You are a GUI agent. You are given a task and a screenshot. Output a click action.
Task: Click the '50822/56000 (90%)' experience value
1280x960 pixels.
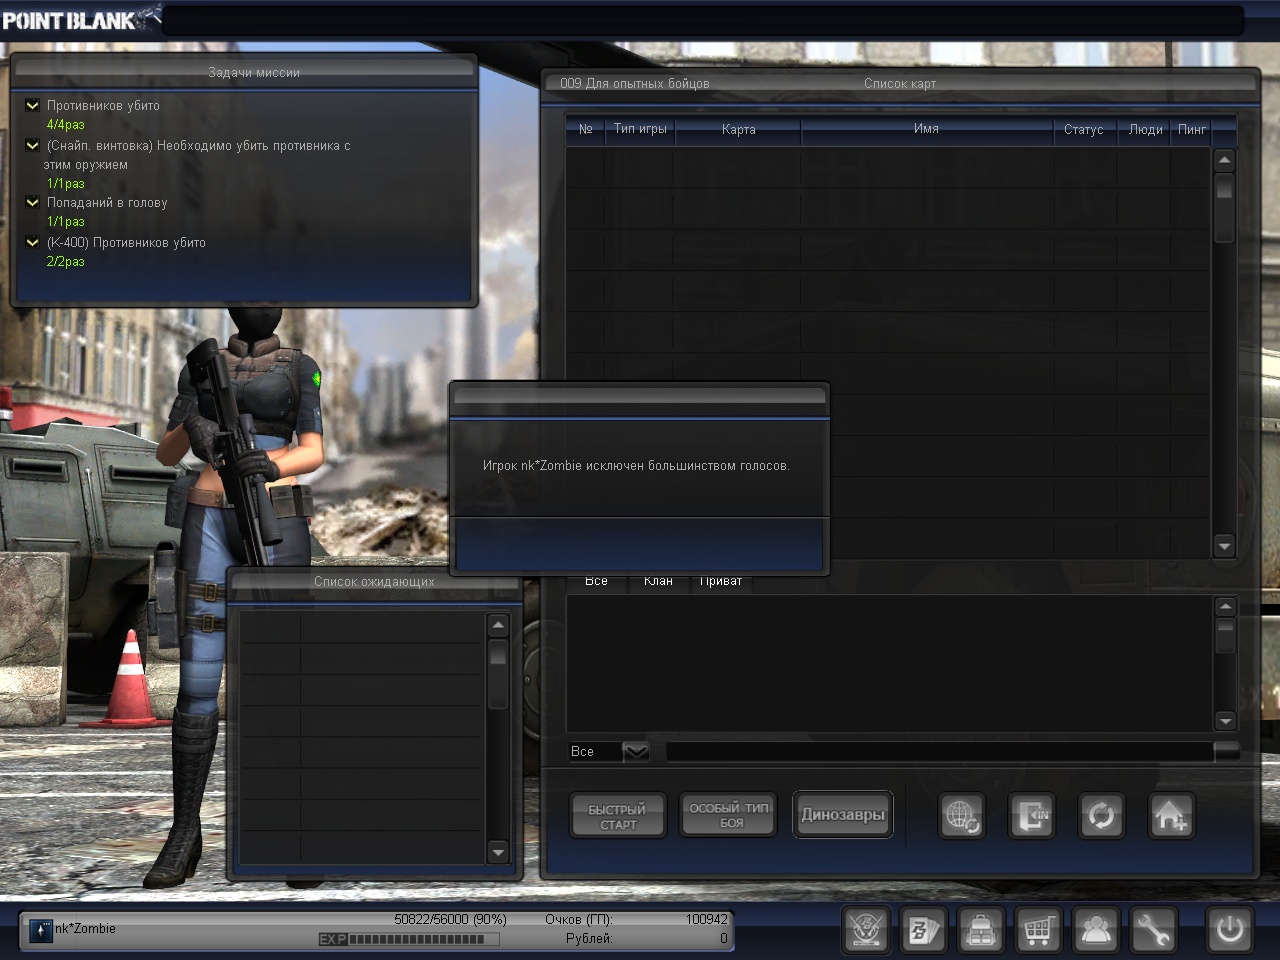[x=450, y=919]
